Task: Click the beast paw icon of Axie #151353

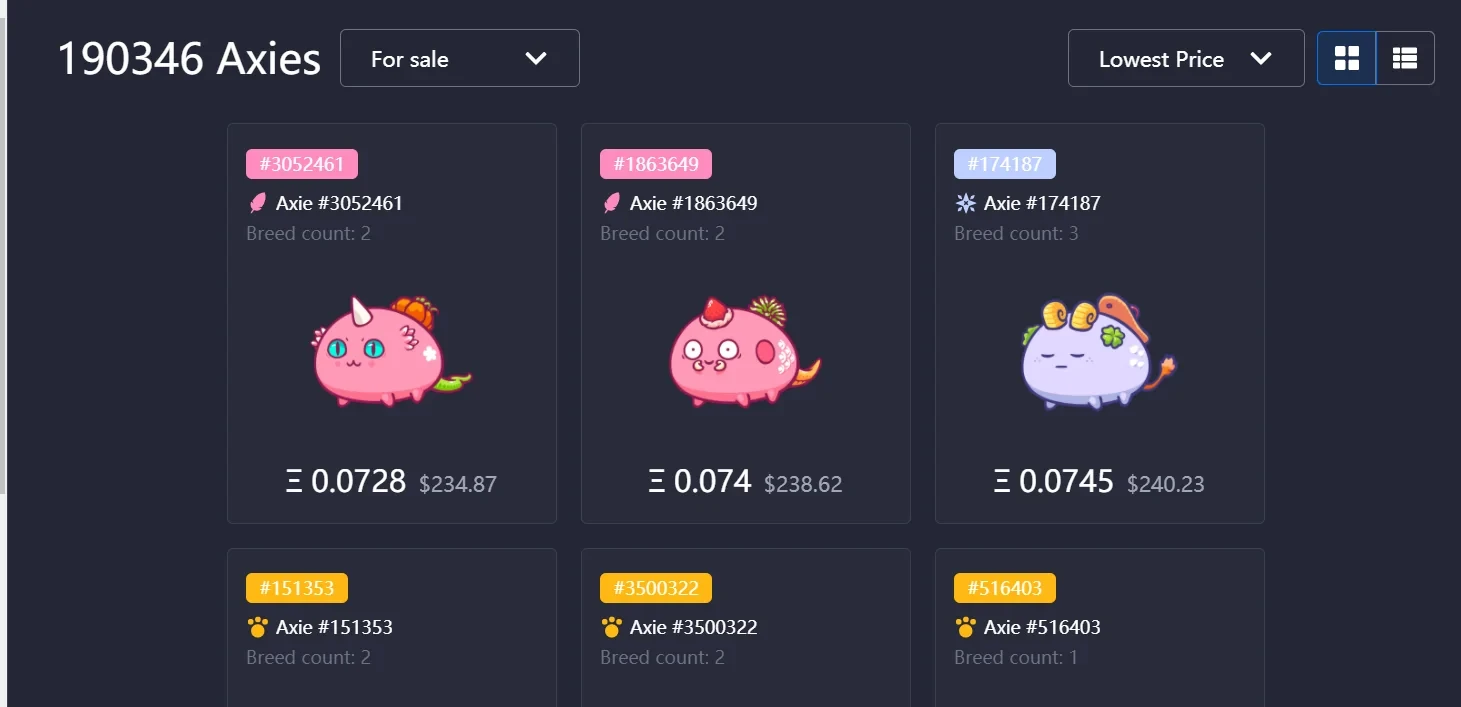Action: click(257, 628)
